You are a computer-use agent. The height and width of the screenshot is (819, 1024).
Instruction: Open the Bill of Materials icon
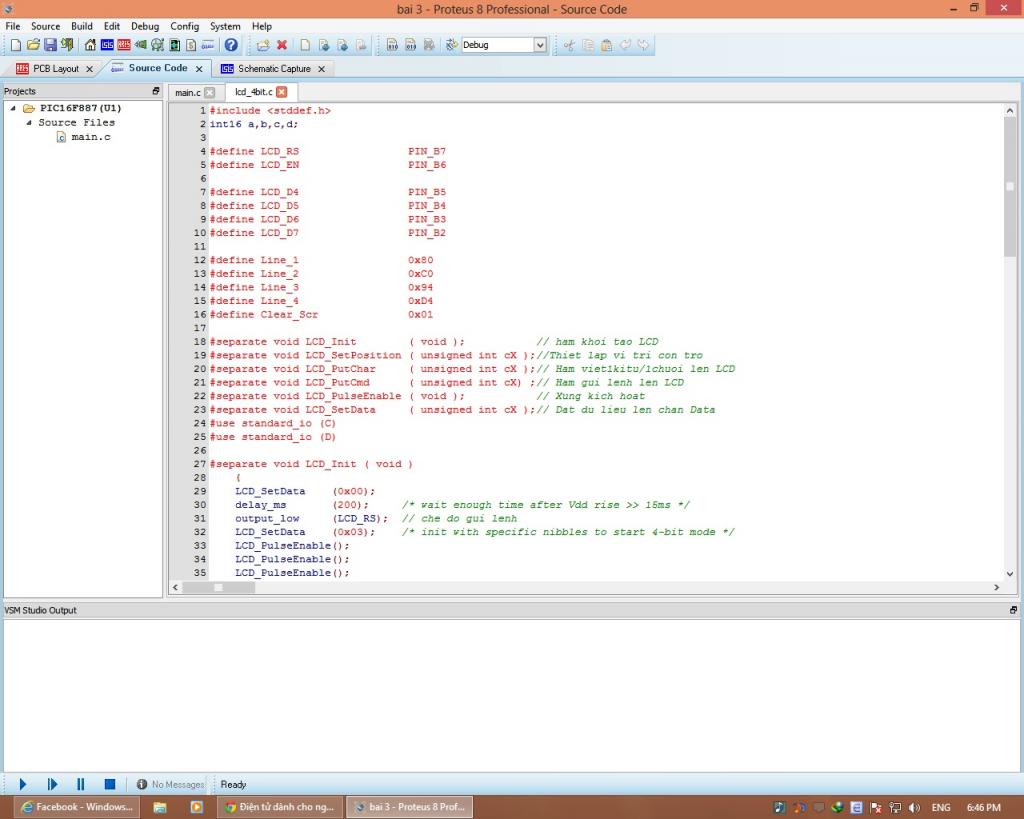[x=191, y=45]
